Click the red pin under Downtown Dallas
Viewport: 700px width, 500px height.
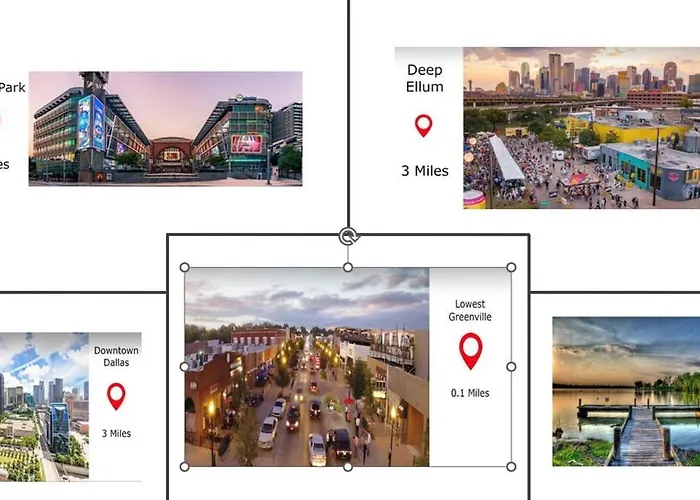[x=116, y=396]
